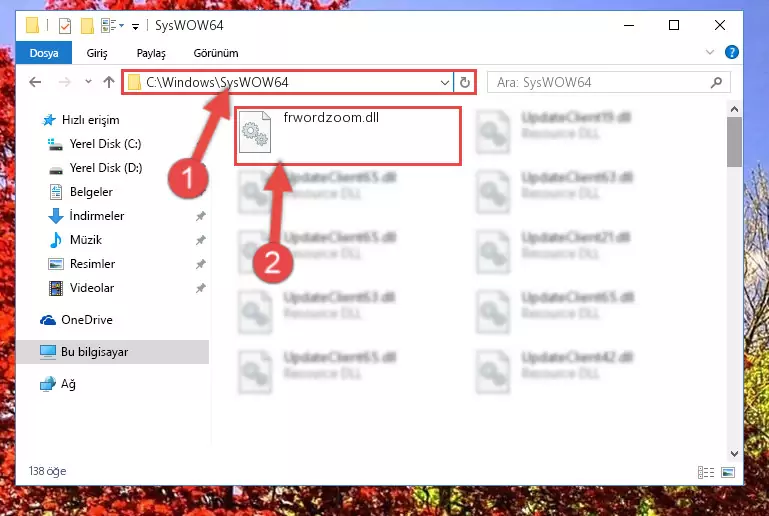Go back using the Back arrow

click(x=35, y=82)
